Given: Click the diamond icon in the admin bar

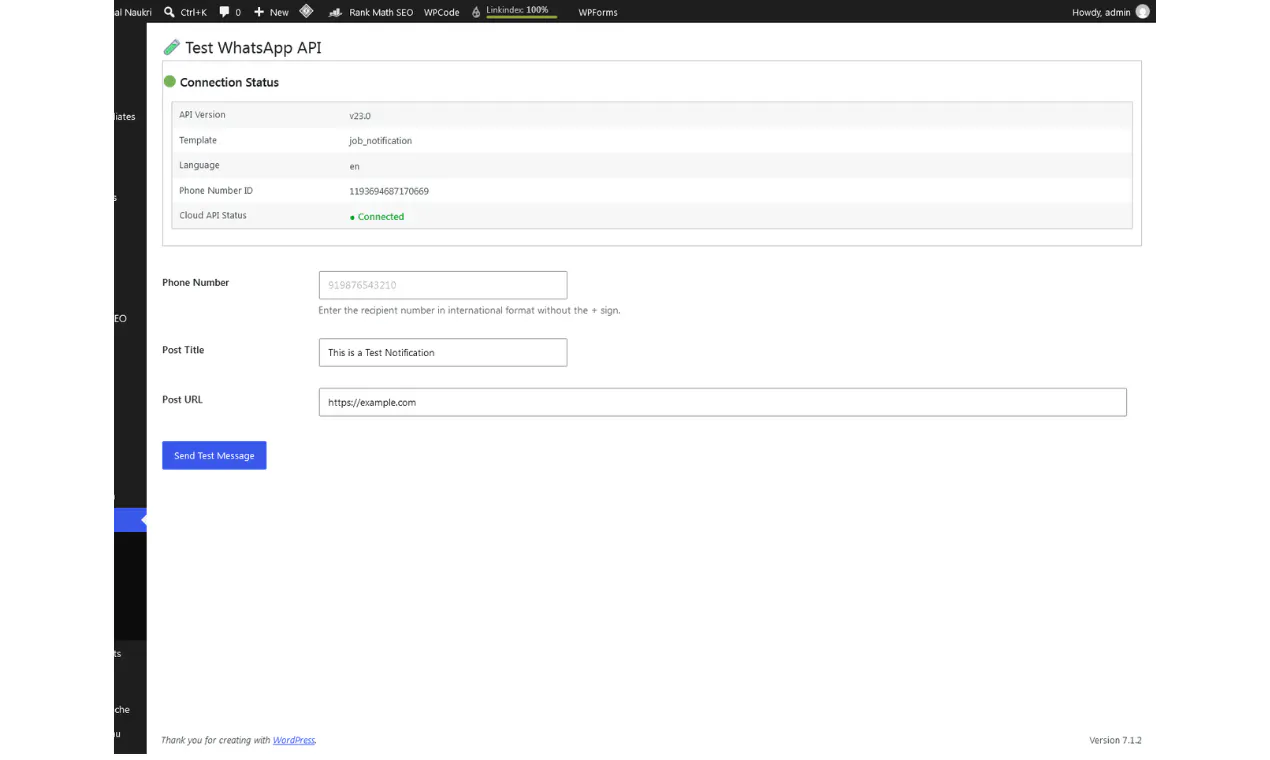Looking at the screenshot, I should click(x=306, y=12).
